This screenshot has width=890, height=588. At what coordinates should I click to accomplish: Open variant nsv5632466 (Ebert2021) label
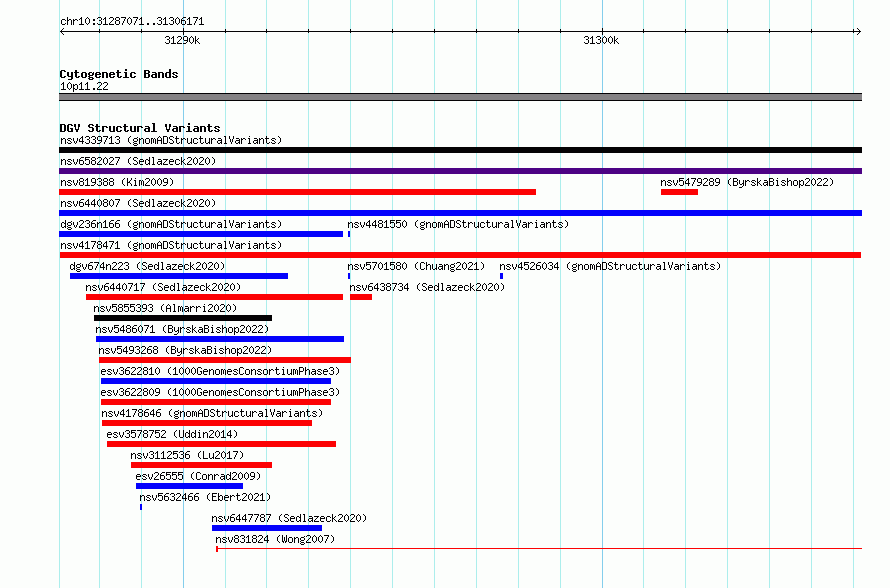[x=205, y=497]
